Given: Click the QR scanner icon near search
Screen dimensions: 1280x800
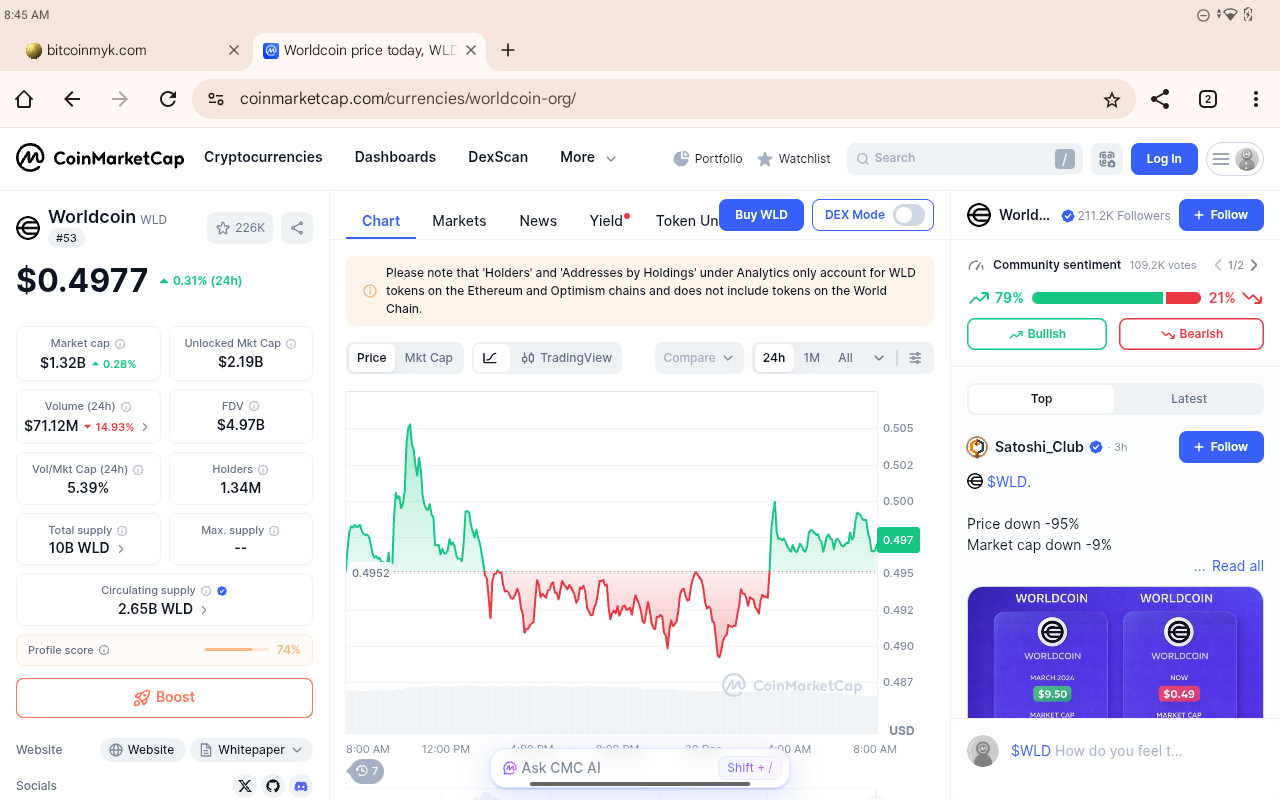Looking at the screenshot, I should pos(1106,158).
